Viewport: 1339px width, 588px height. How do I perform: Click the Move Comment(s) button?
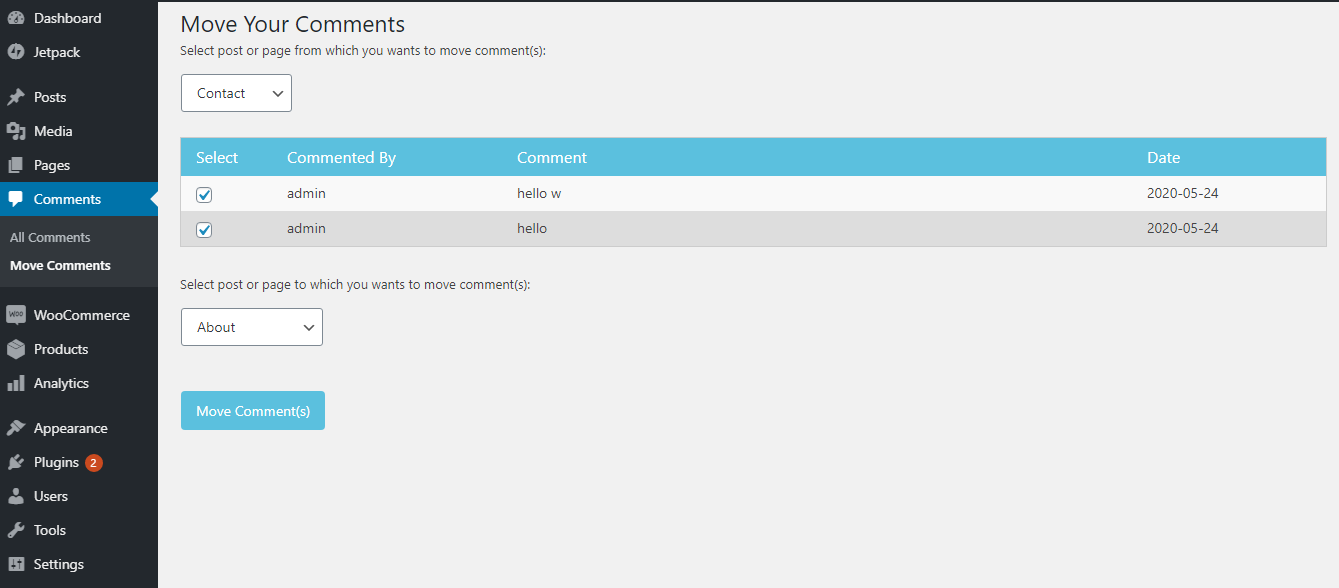tap(253, 411)
